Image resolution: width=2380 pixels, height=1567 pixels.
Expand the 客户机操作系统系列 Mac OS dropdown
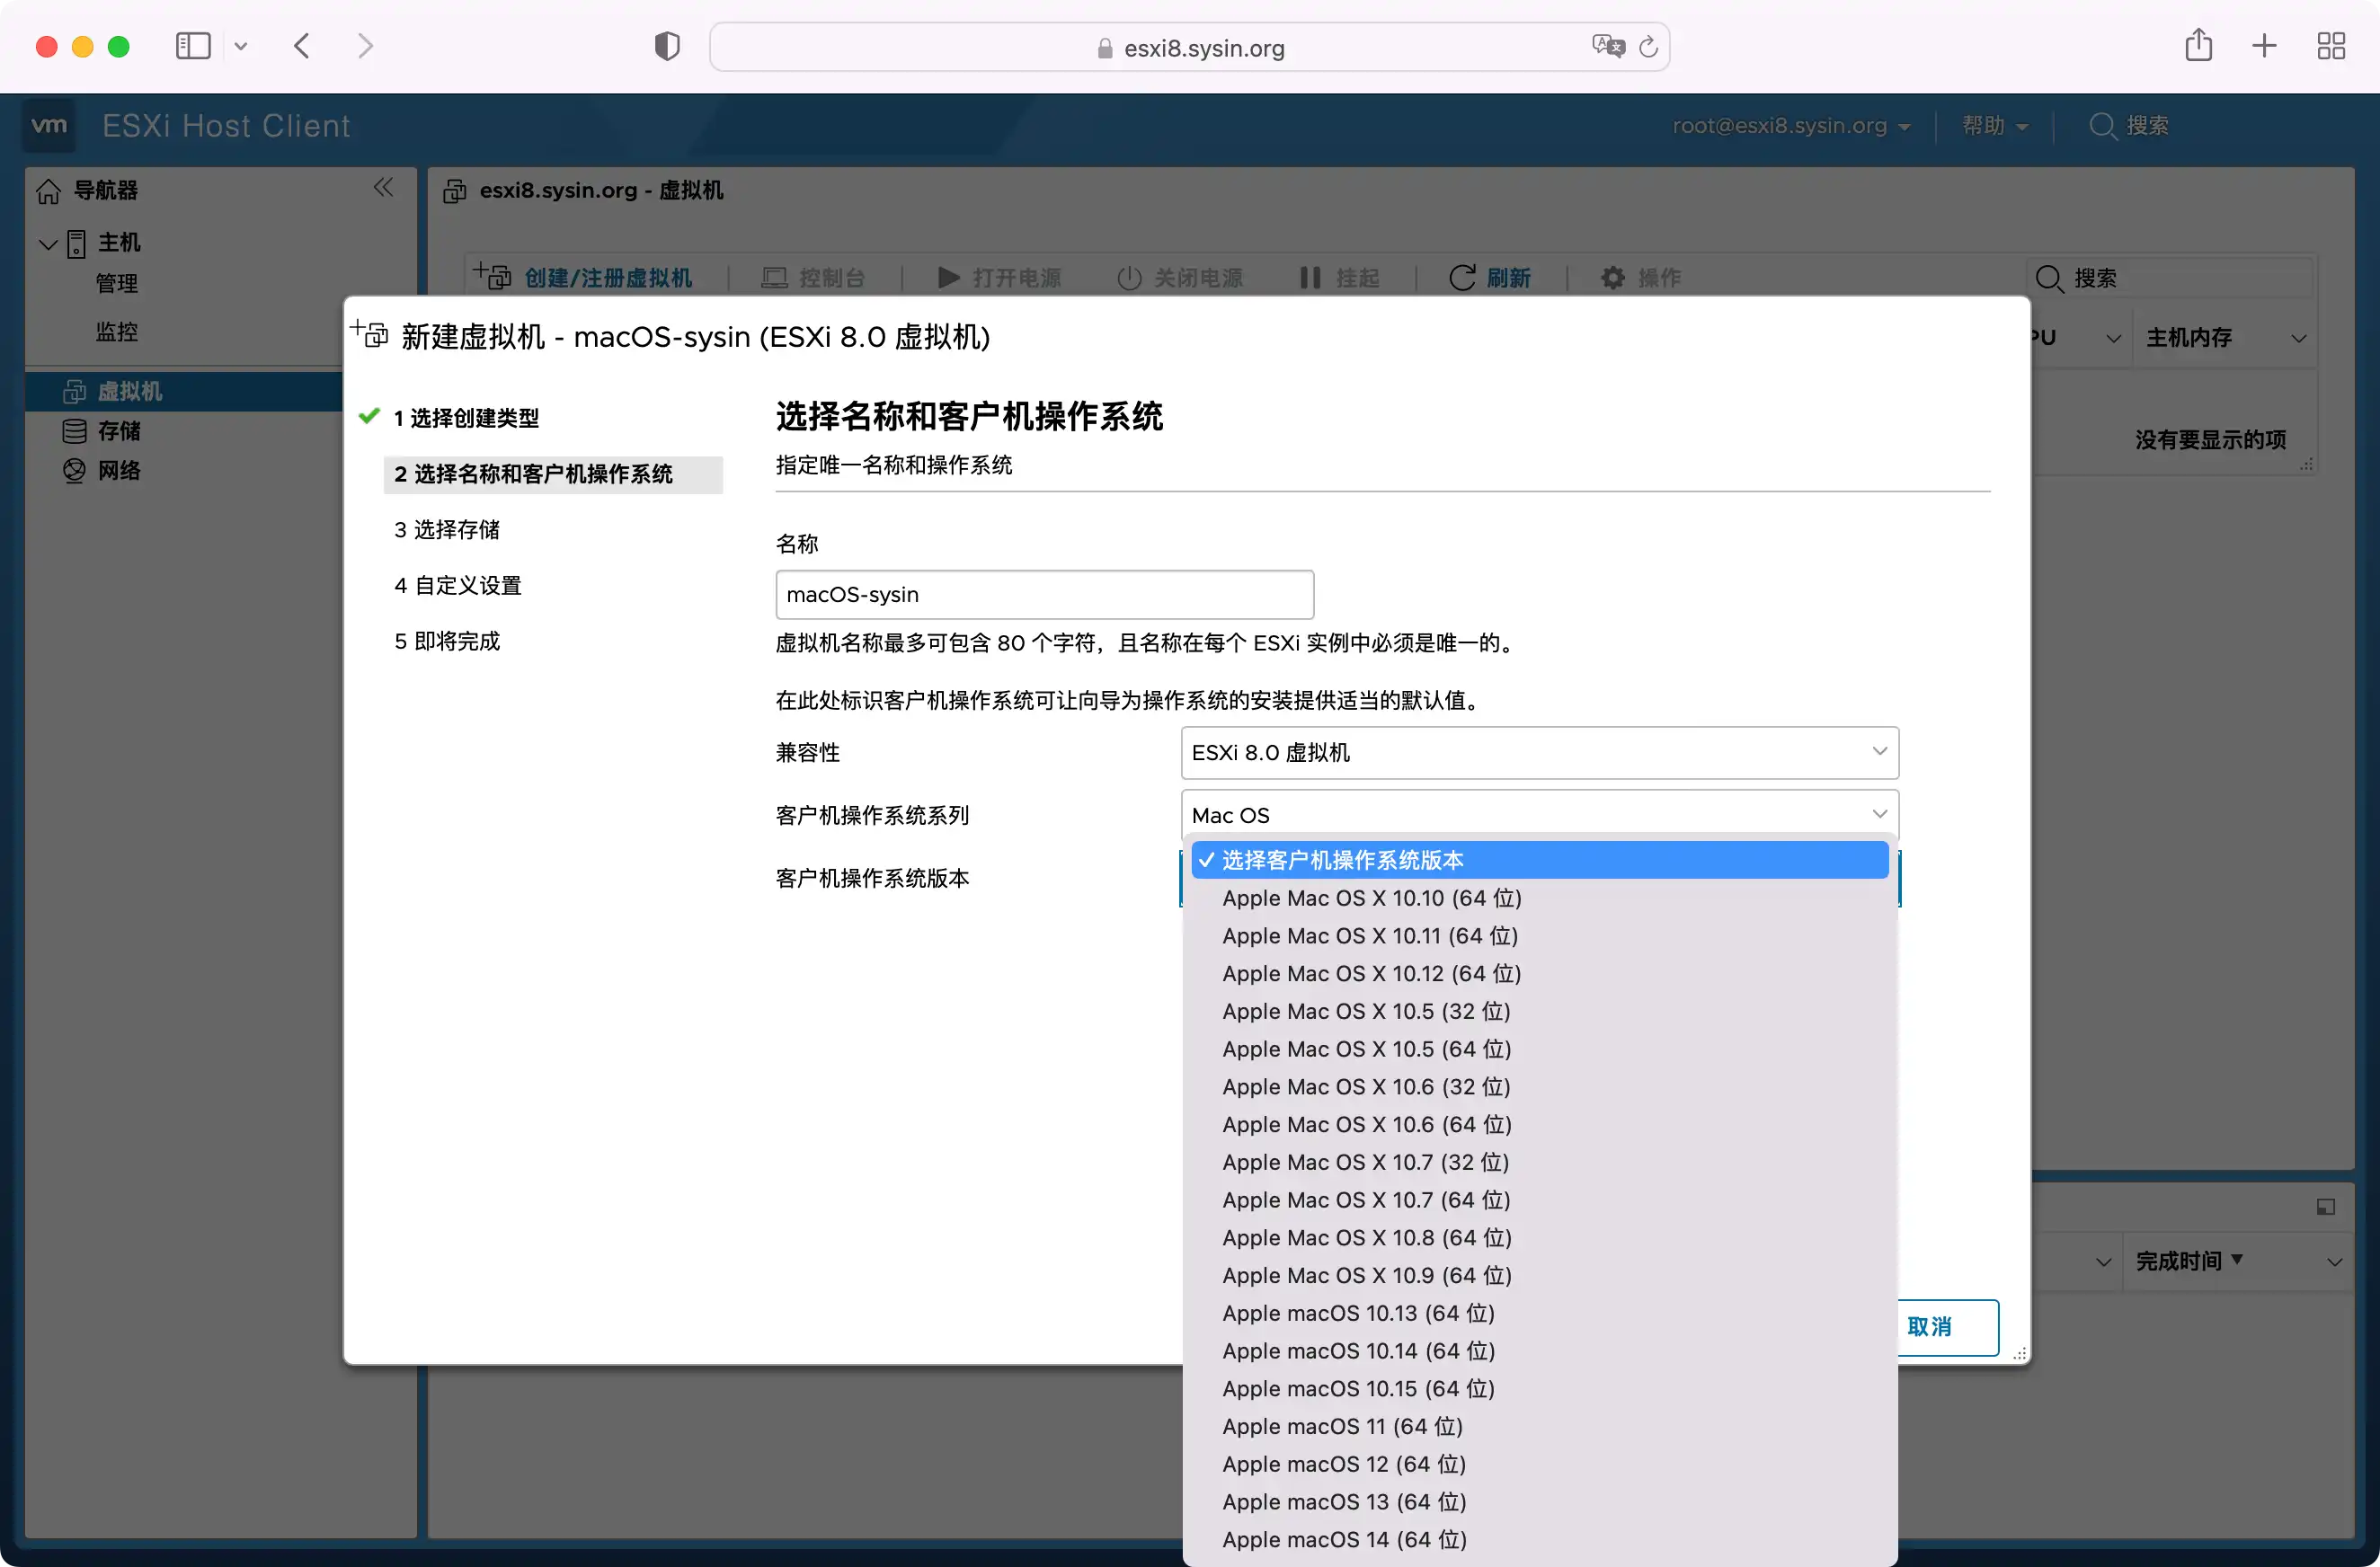(x=1539, y=815)
